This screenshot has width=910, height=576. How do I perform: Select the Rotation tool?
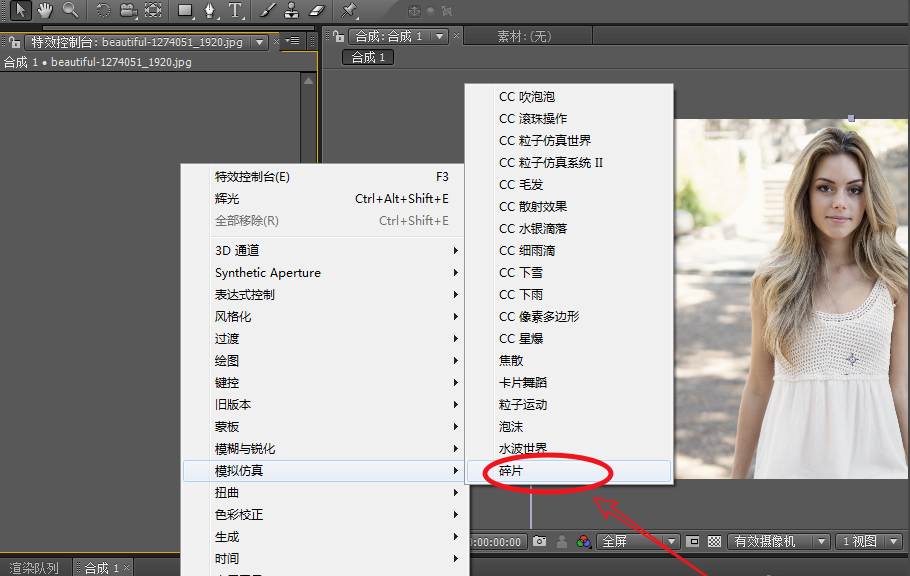coord(103,10)
